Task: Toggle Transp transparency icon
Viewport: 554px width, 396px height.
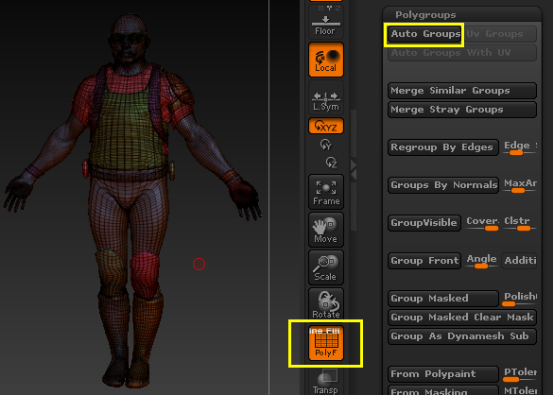Action: point(326,382)
